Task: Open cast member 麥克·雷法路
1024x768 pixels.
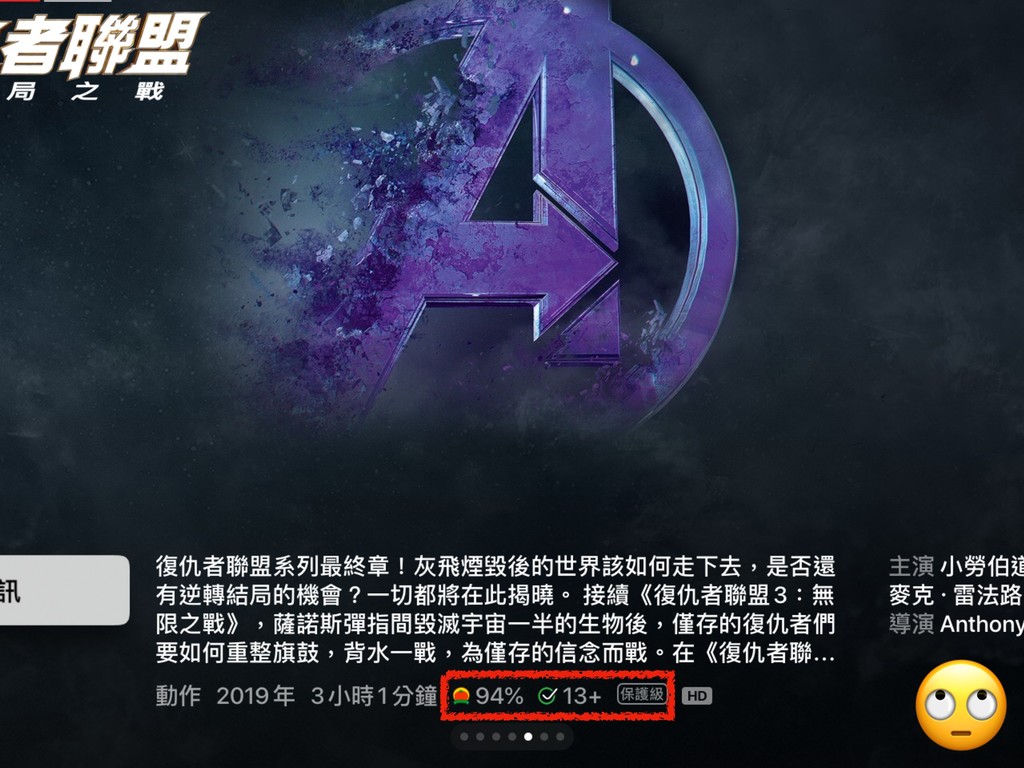Action: click(x=956, y=595)
